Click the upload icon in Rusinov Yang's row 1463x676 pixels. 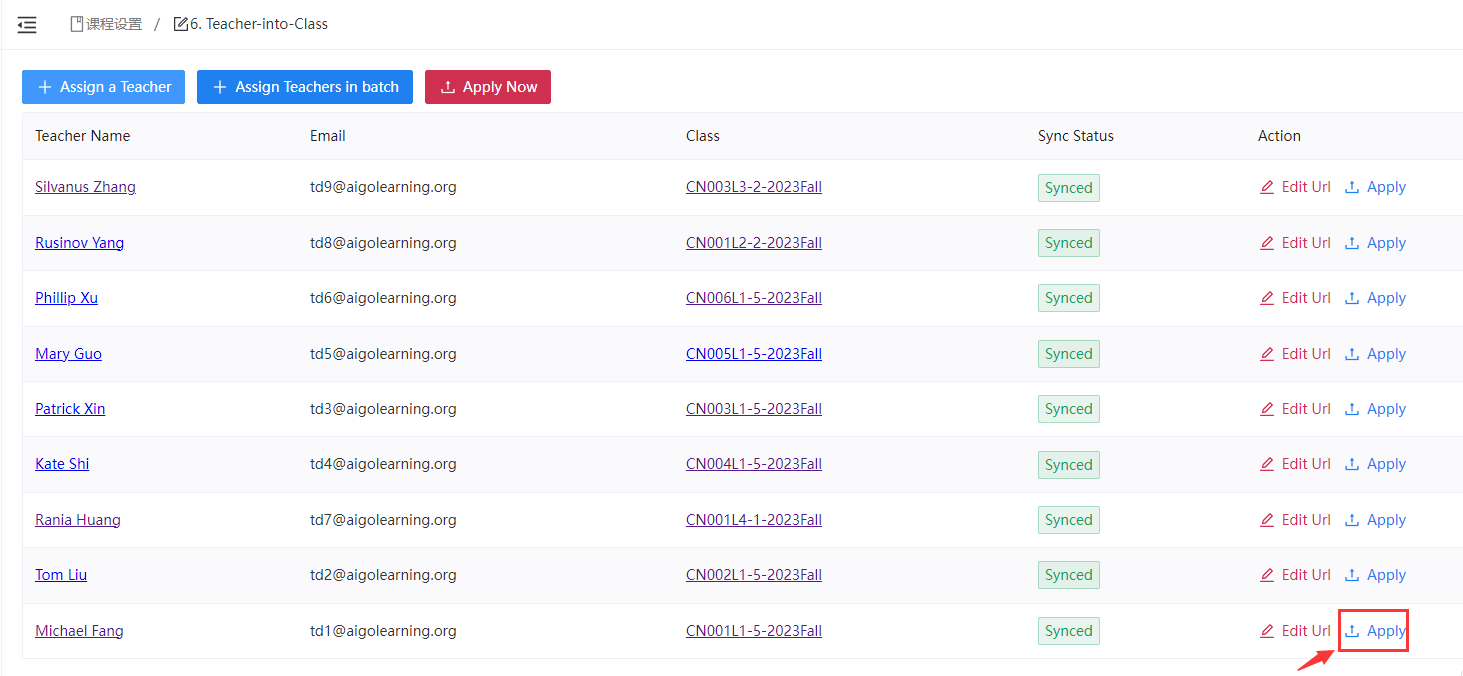1352,243
